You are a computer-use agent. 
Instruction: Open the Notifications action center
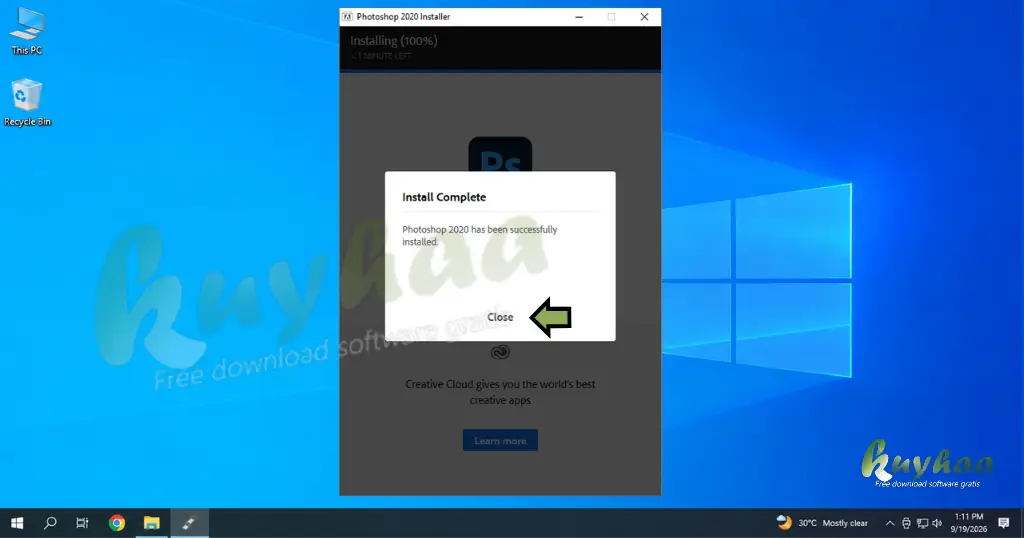[x=1004, y=523]
